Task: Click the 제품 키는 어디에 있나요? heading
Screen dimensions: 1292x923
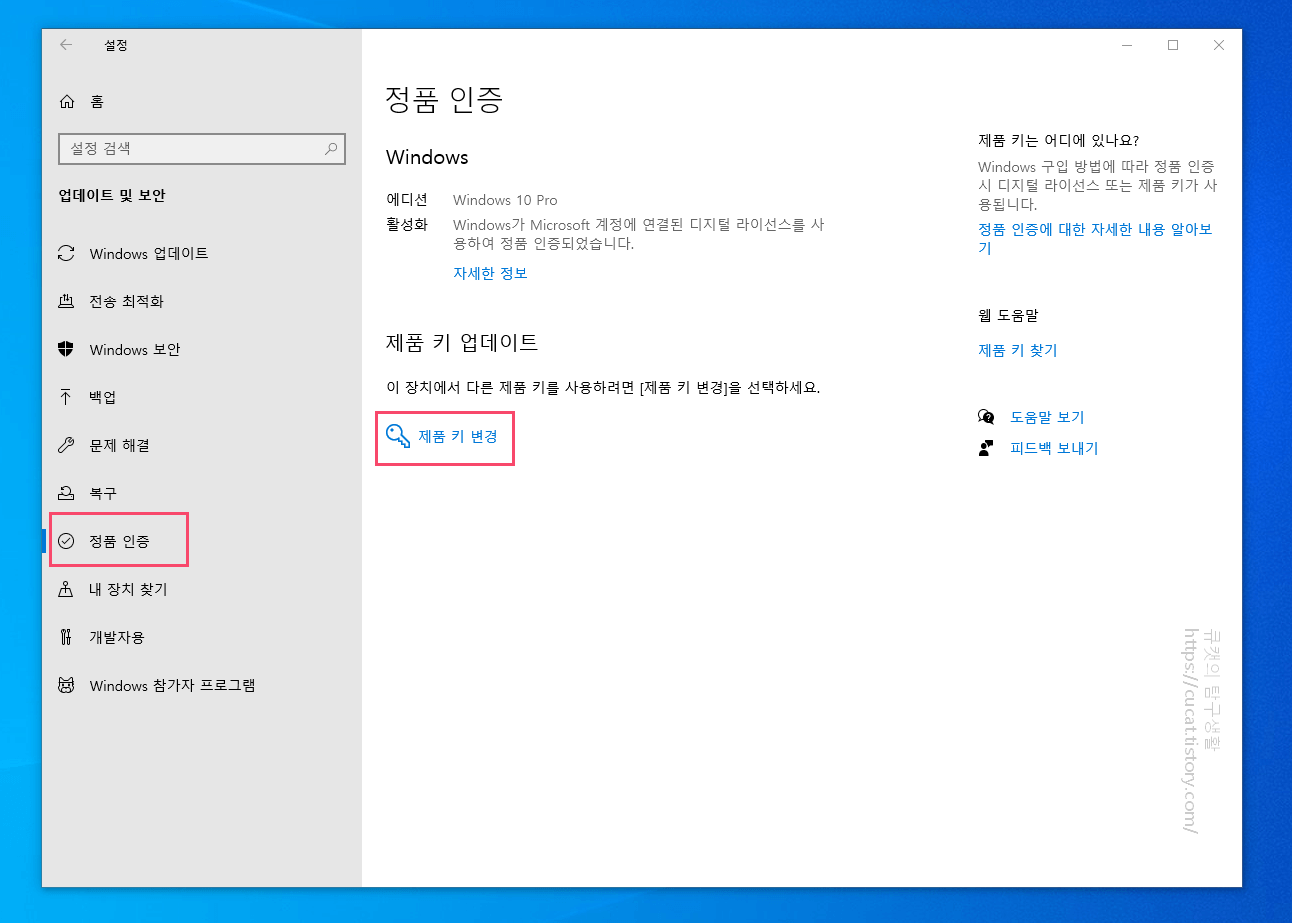Action: click(x=1058, y=140)
